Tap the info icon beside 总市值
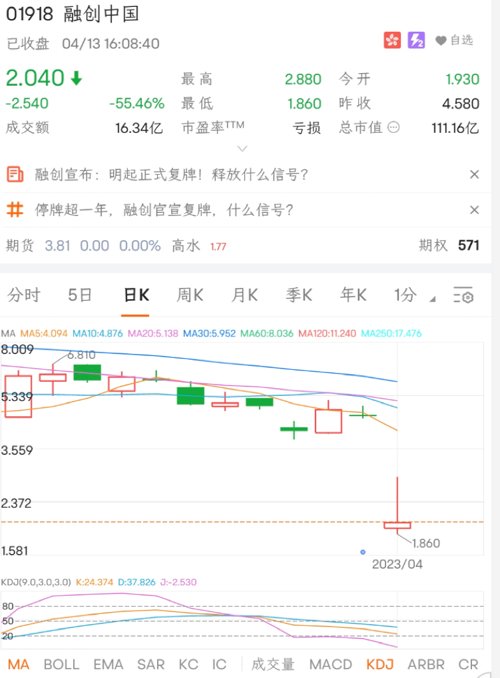 pos(393,127)
